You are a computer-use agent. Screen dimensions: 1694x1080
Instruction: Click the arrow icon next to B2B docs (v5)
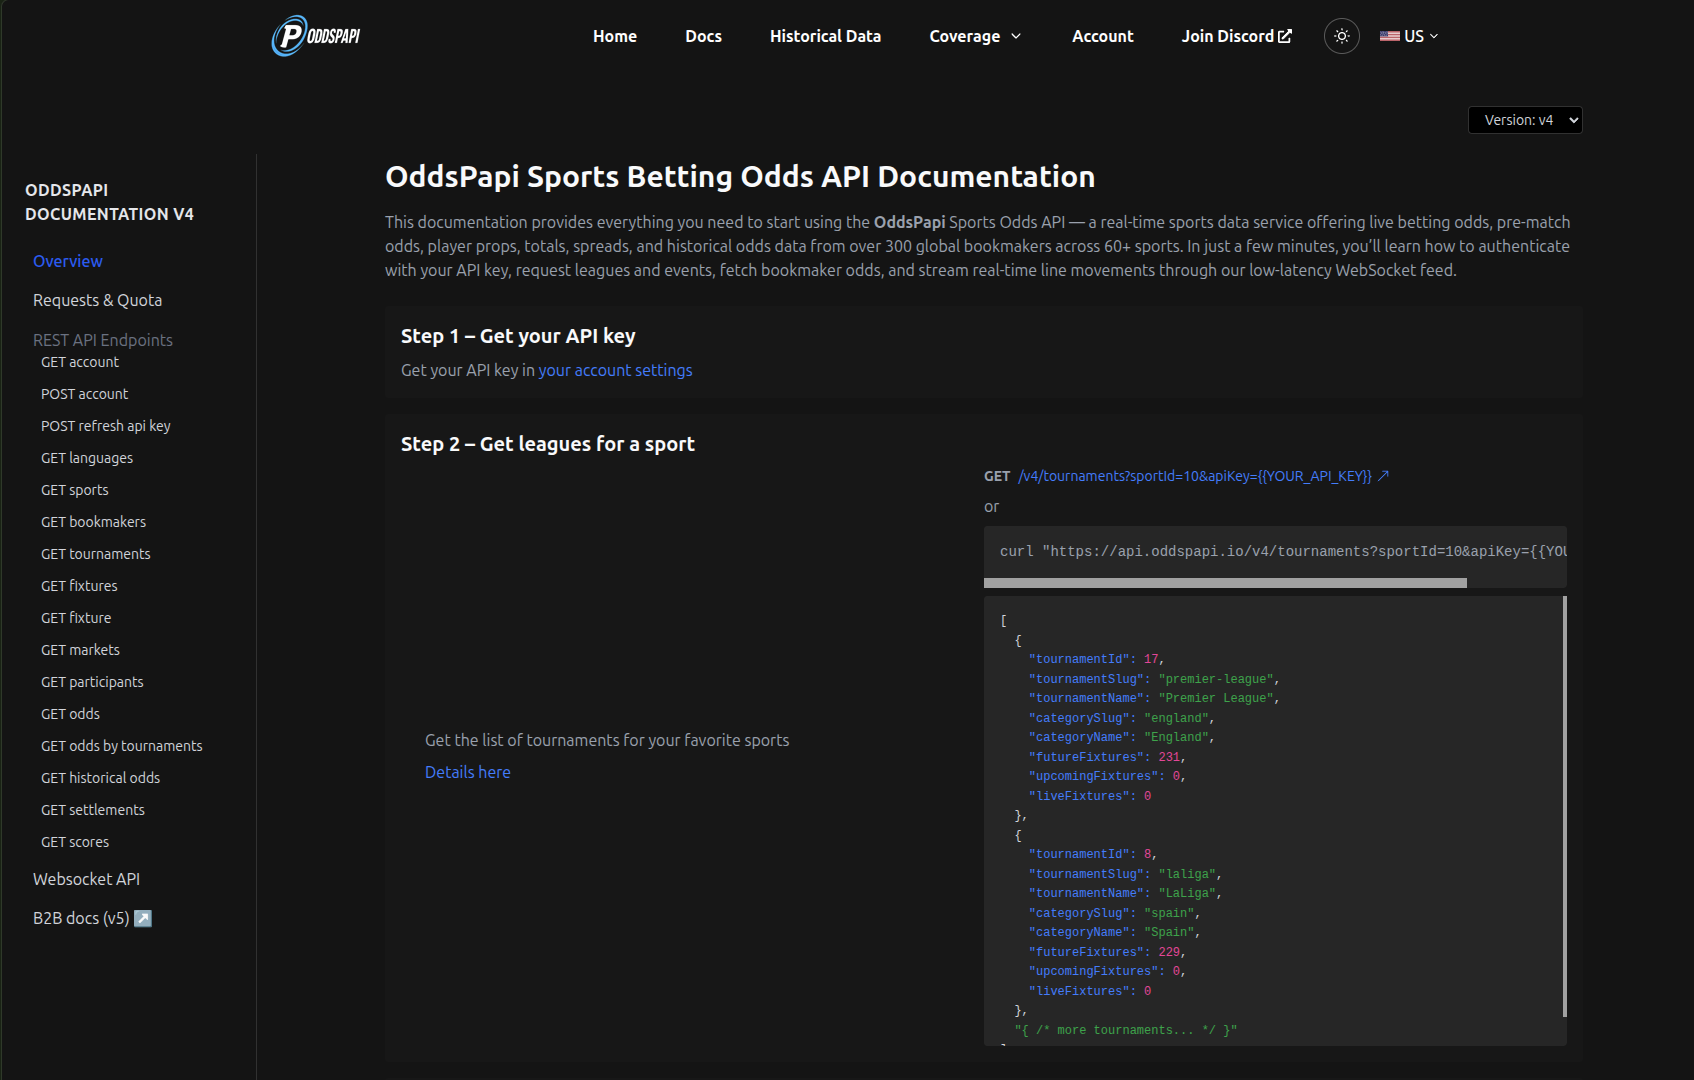[143, 918]
